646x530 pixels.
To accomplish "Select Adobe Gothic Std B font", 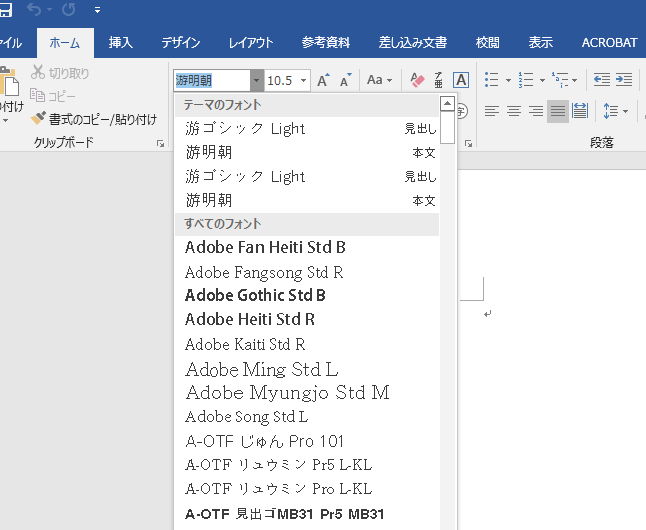I will tap(256, 295).
